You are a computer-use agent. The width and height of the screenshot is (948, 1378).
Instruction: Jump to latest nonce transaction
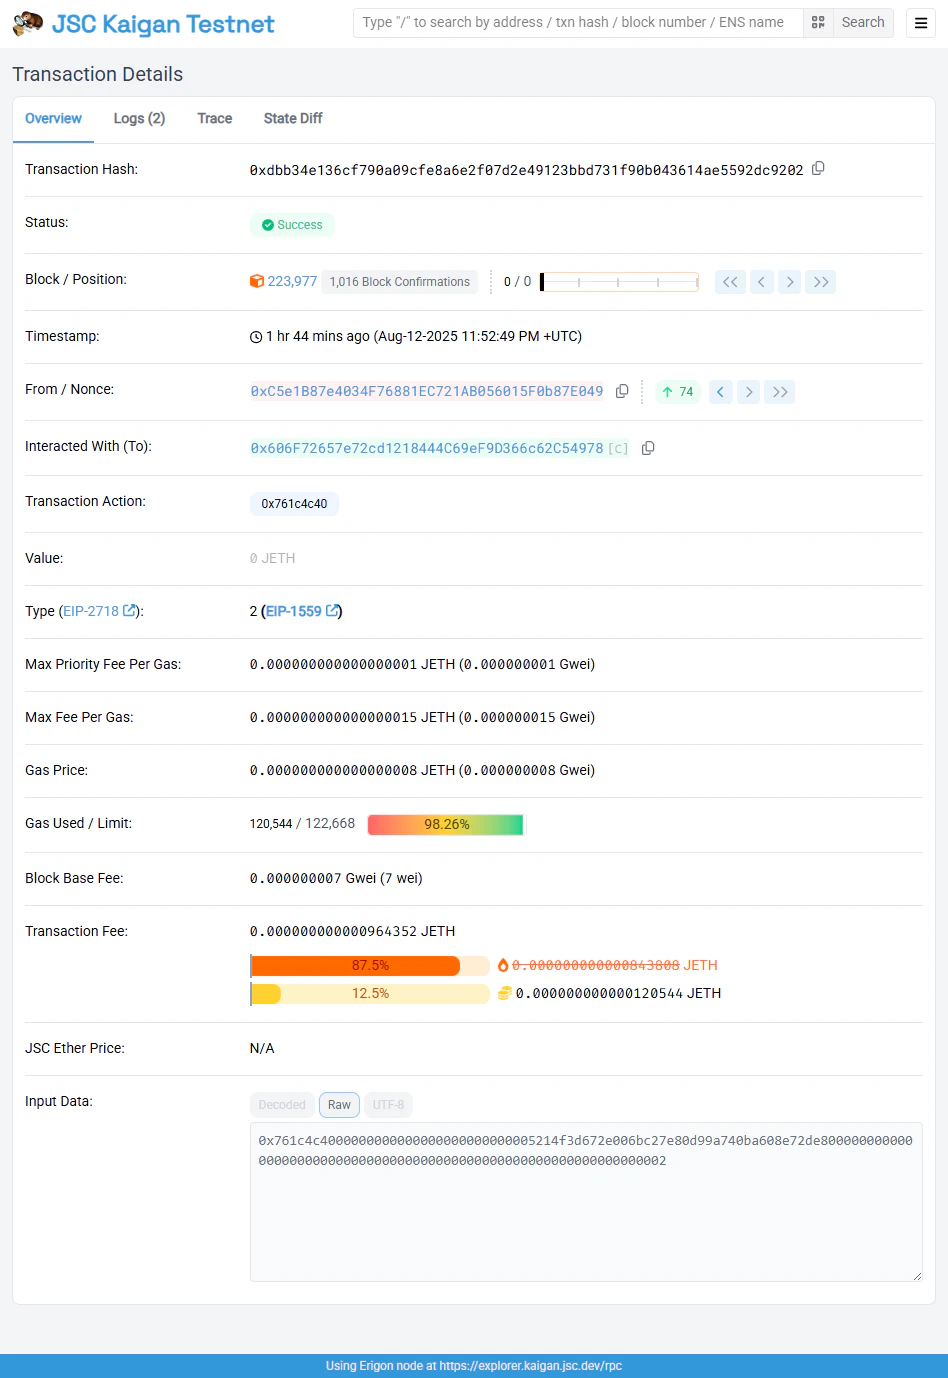[x=780, y=392]
